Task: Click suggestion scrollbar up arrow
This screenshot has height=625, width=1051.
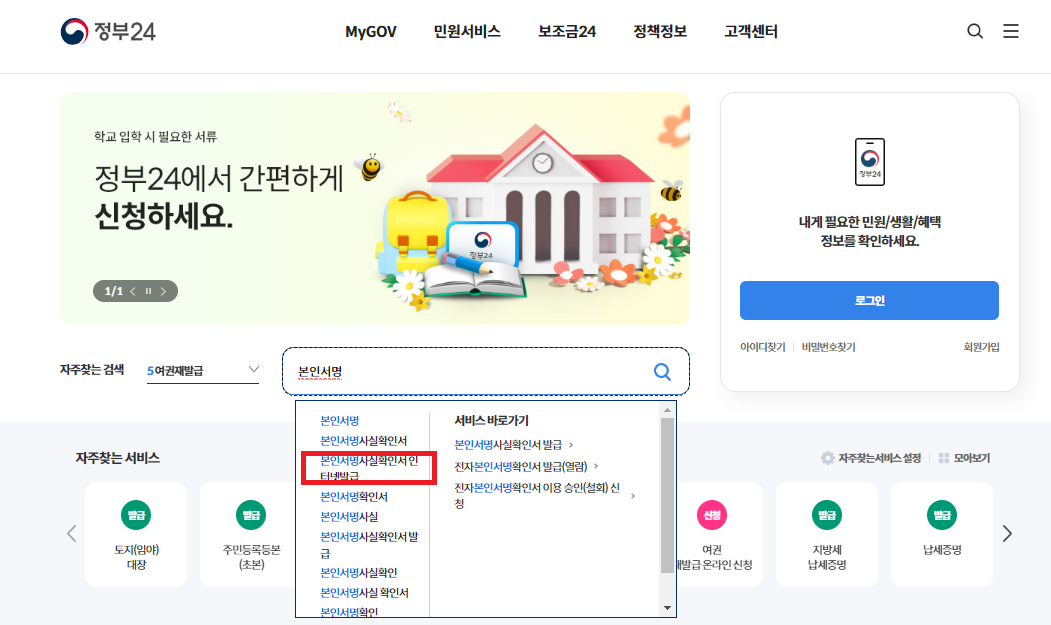Action: pyautogui.click(x=667, y=410)
